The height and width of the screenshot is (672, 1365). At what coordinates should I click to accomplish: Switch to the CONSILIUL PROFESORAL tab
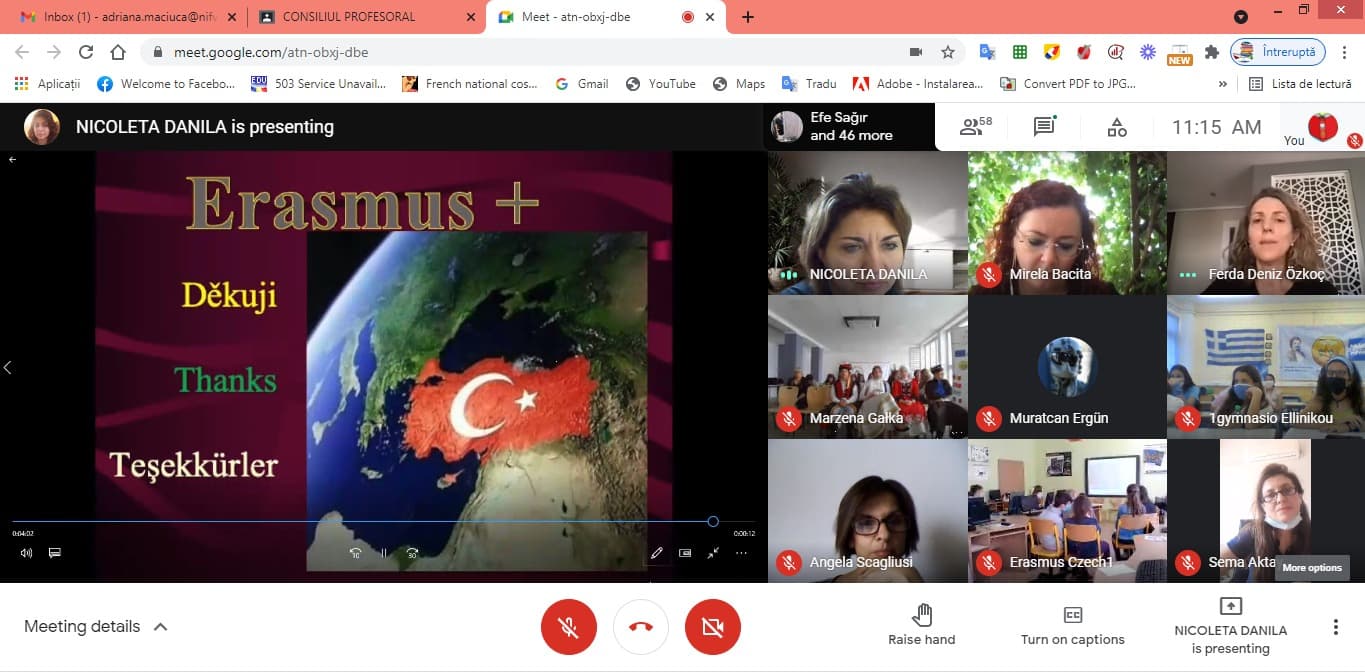pyautogui.click(x=364, y=17)
